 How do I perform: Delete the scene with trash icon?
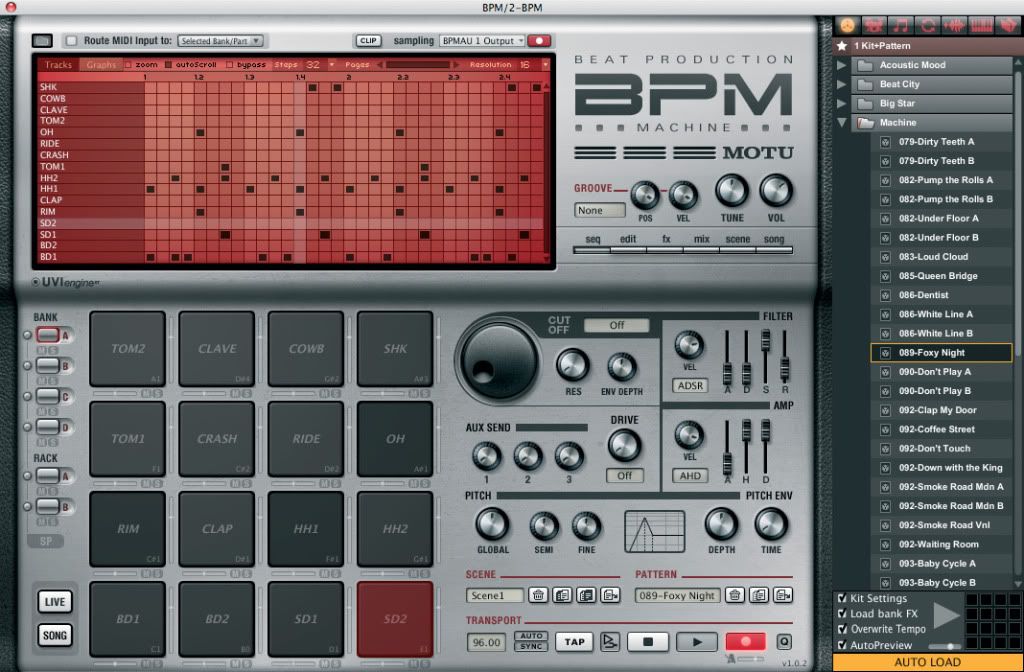click(538, 596)
